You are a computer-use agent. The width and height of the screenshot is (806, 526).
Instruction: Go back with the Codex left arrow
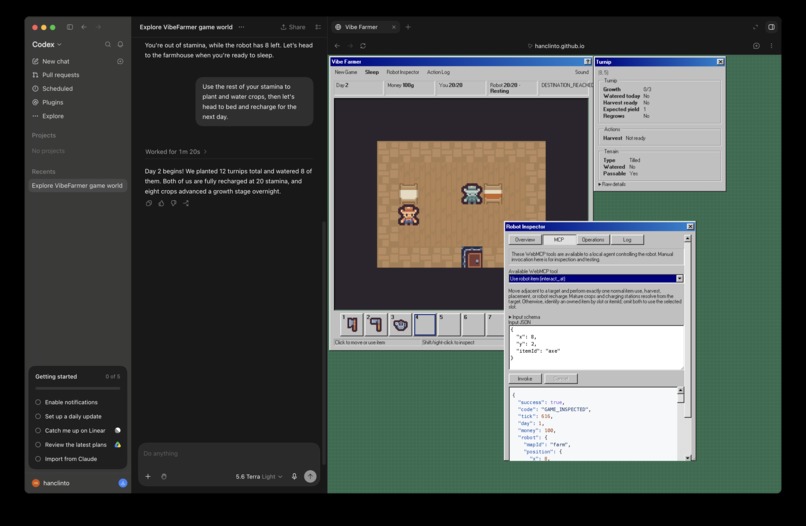click(x=84, y=27)
